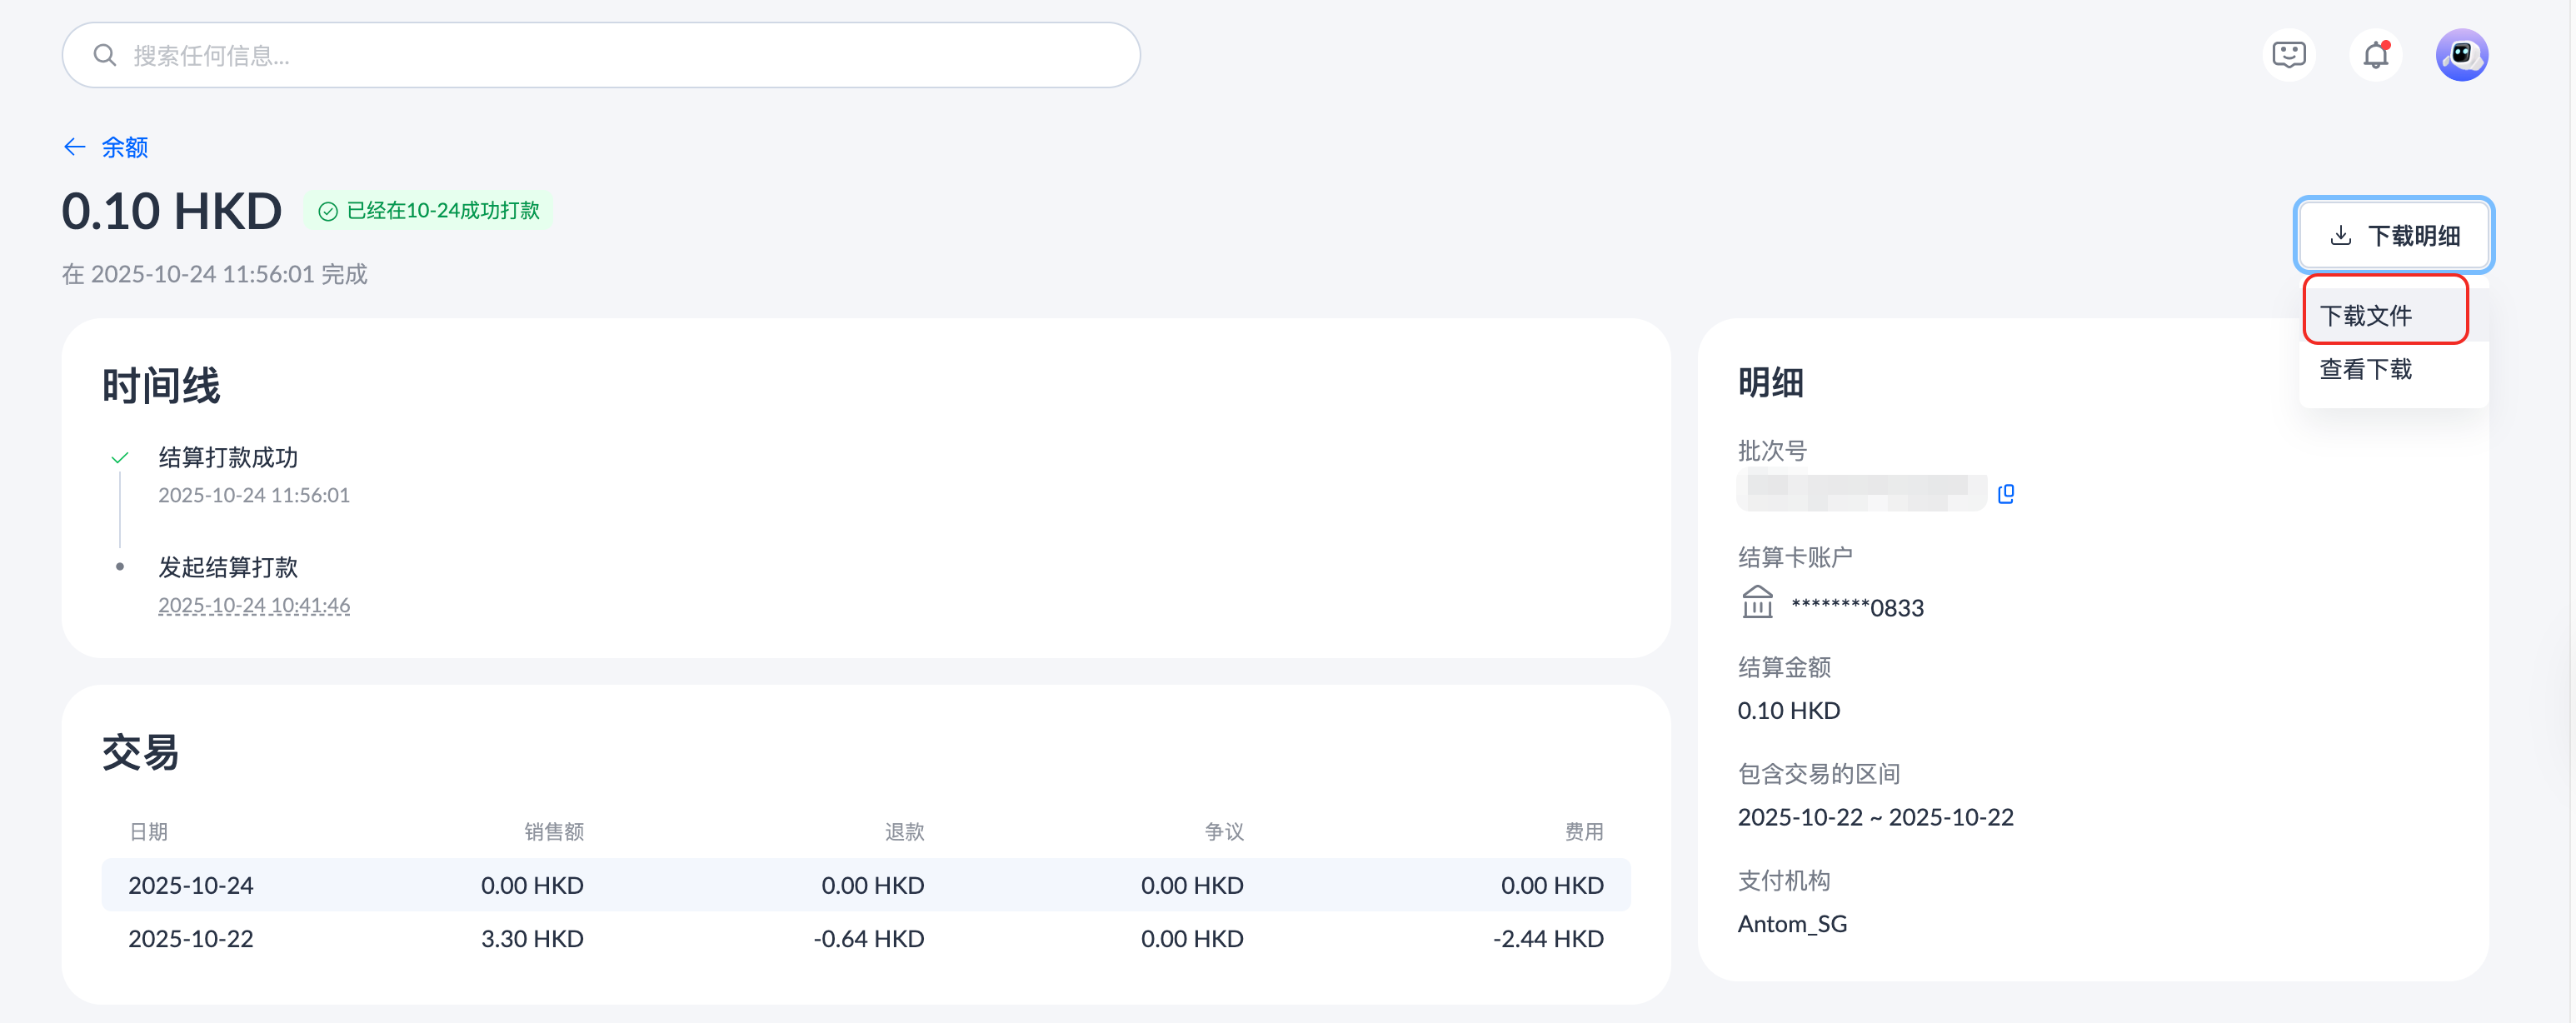
Task: Click the blurred batch number field
Action: pos(1860,493)
